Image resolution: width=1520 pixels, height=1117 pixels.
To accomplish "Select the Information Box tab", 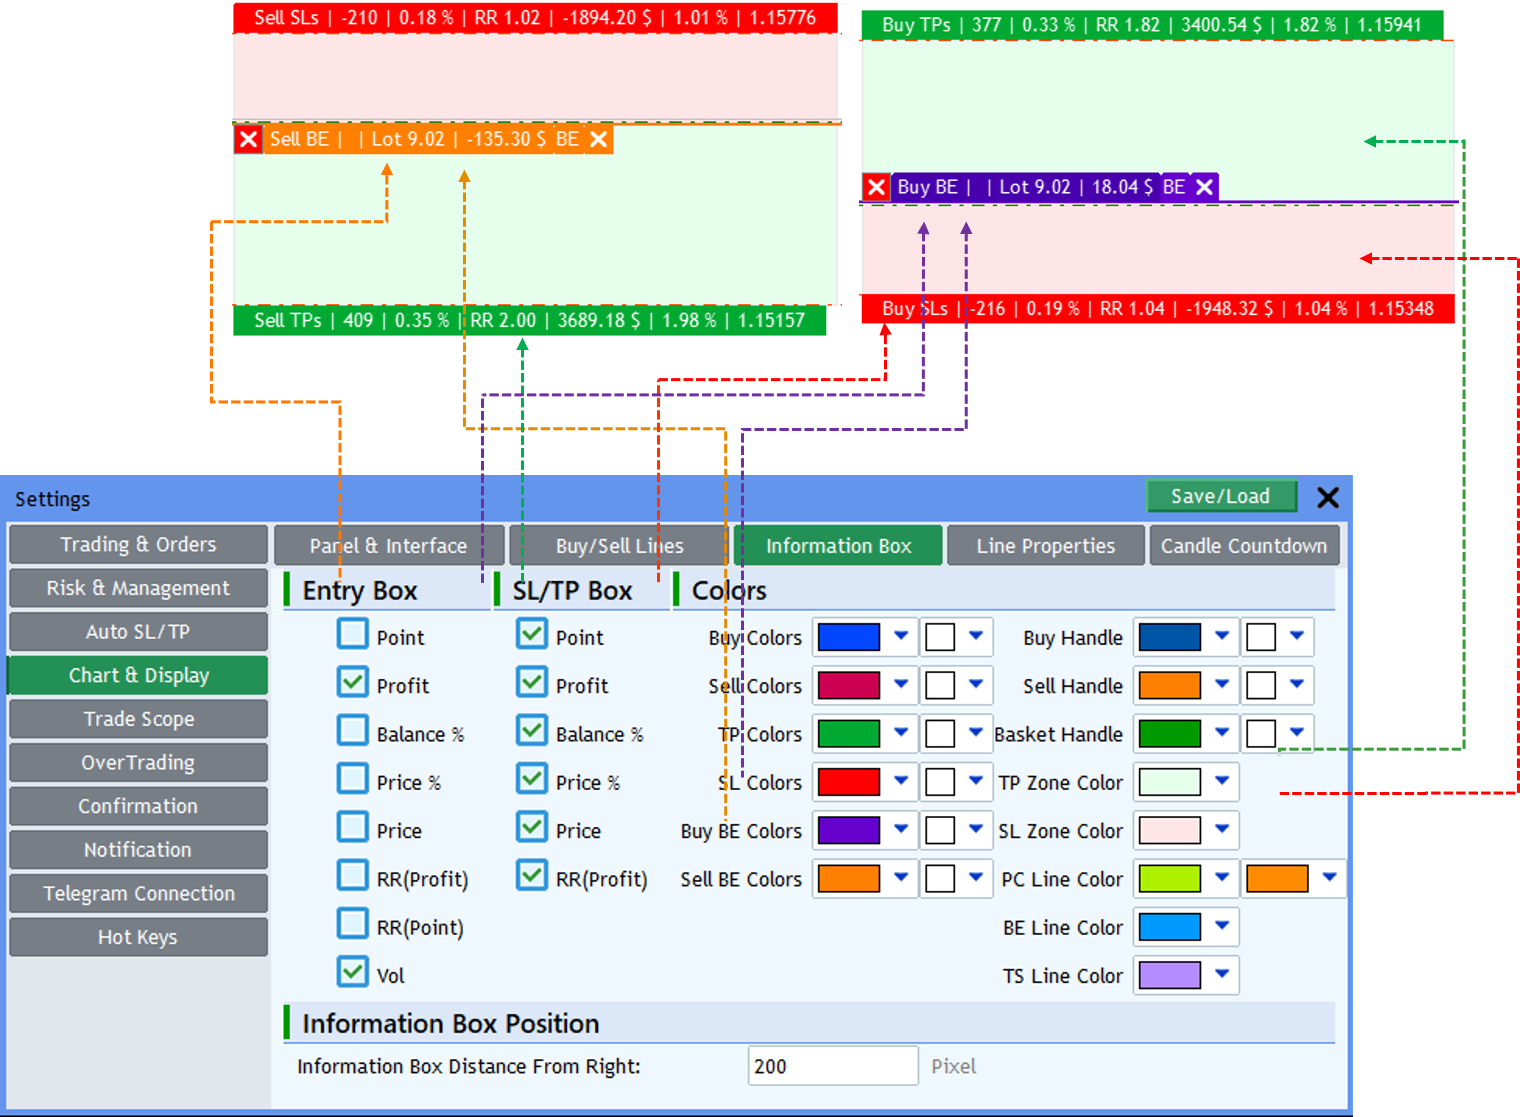I will pyautogui.click(x=838, y=546).
